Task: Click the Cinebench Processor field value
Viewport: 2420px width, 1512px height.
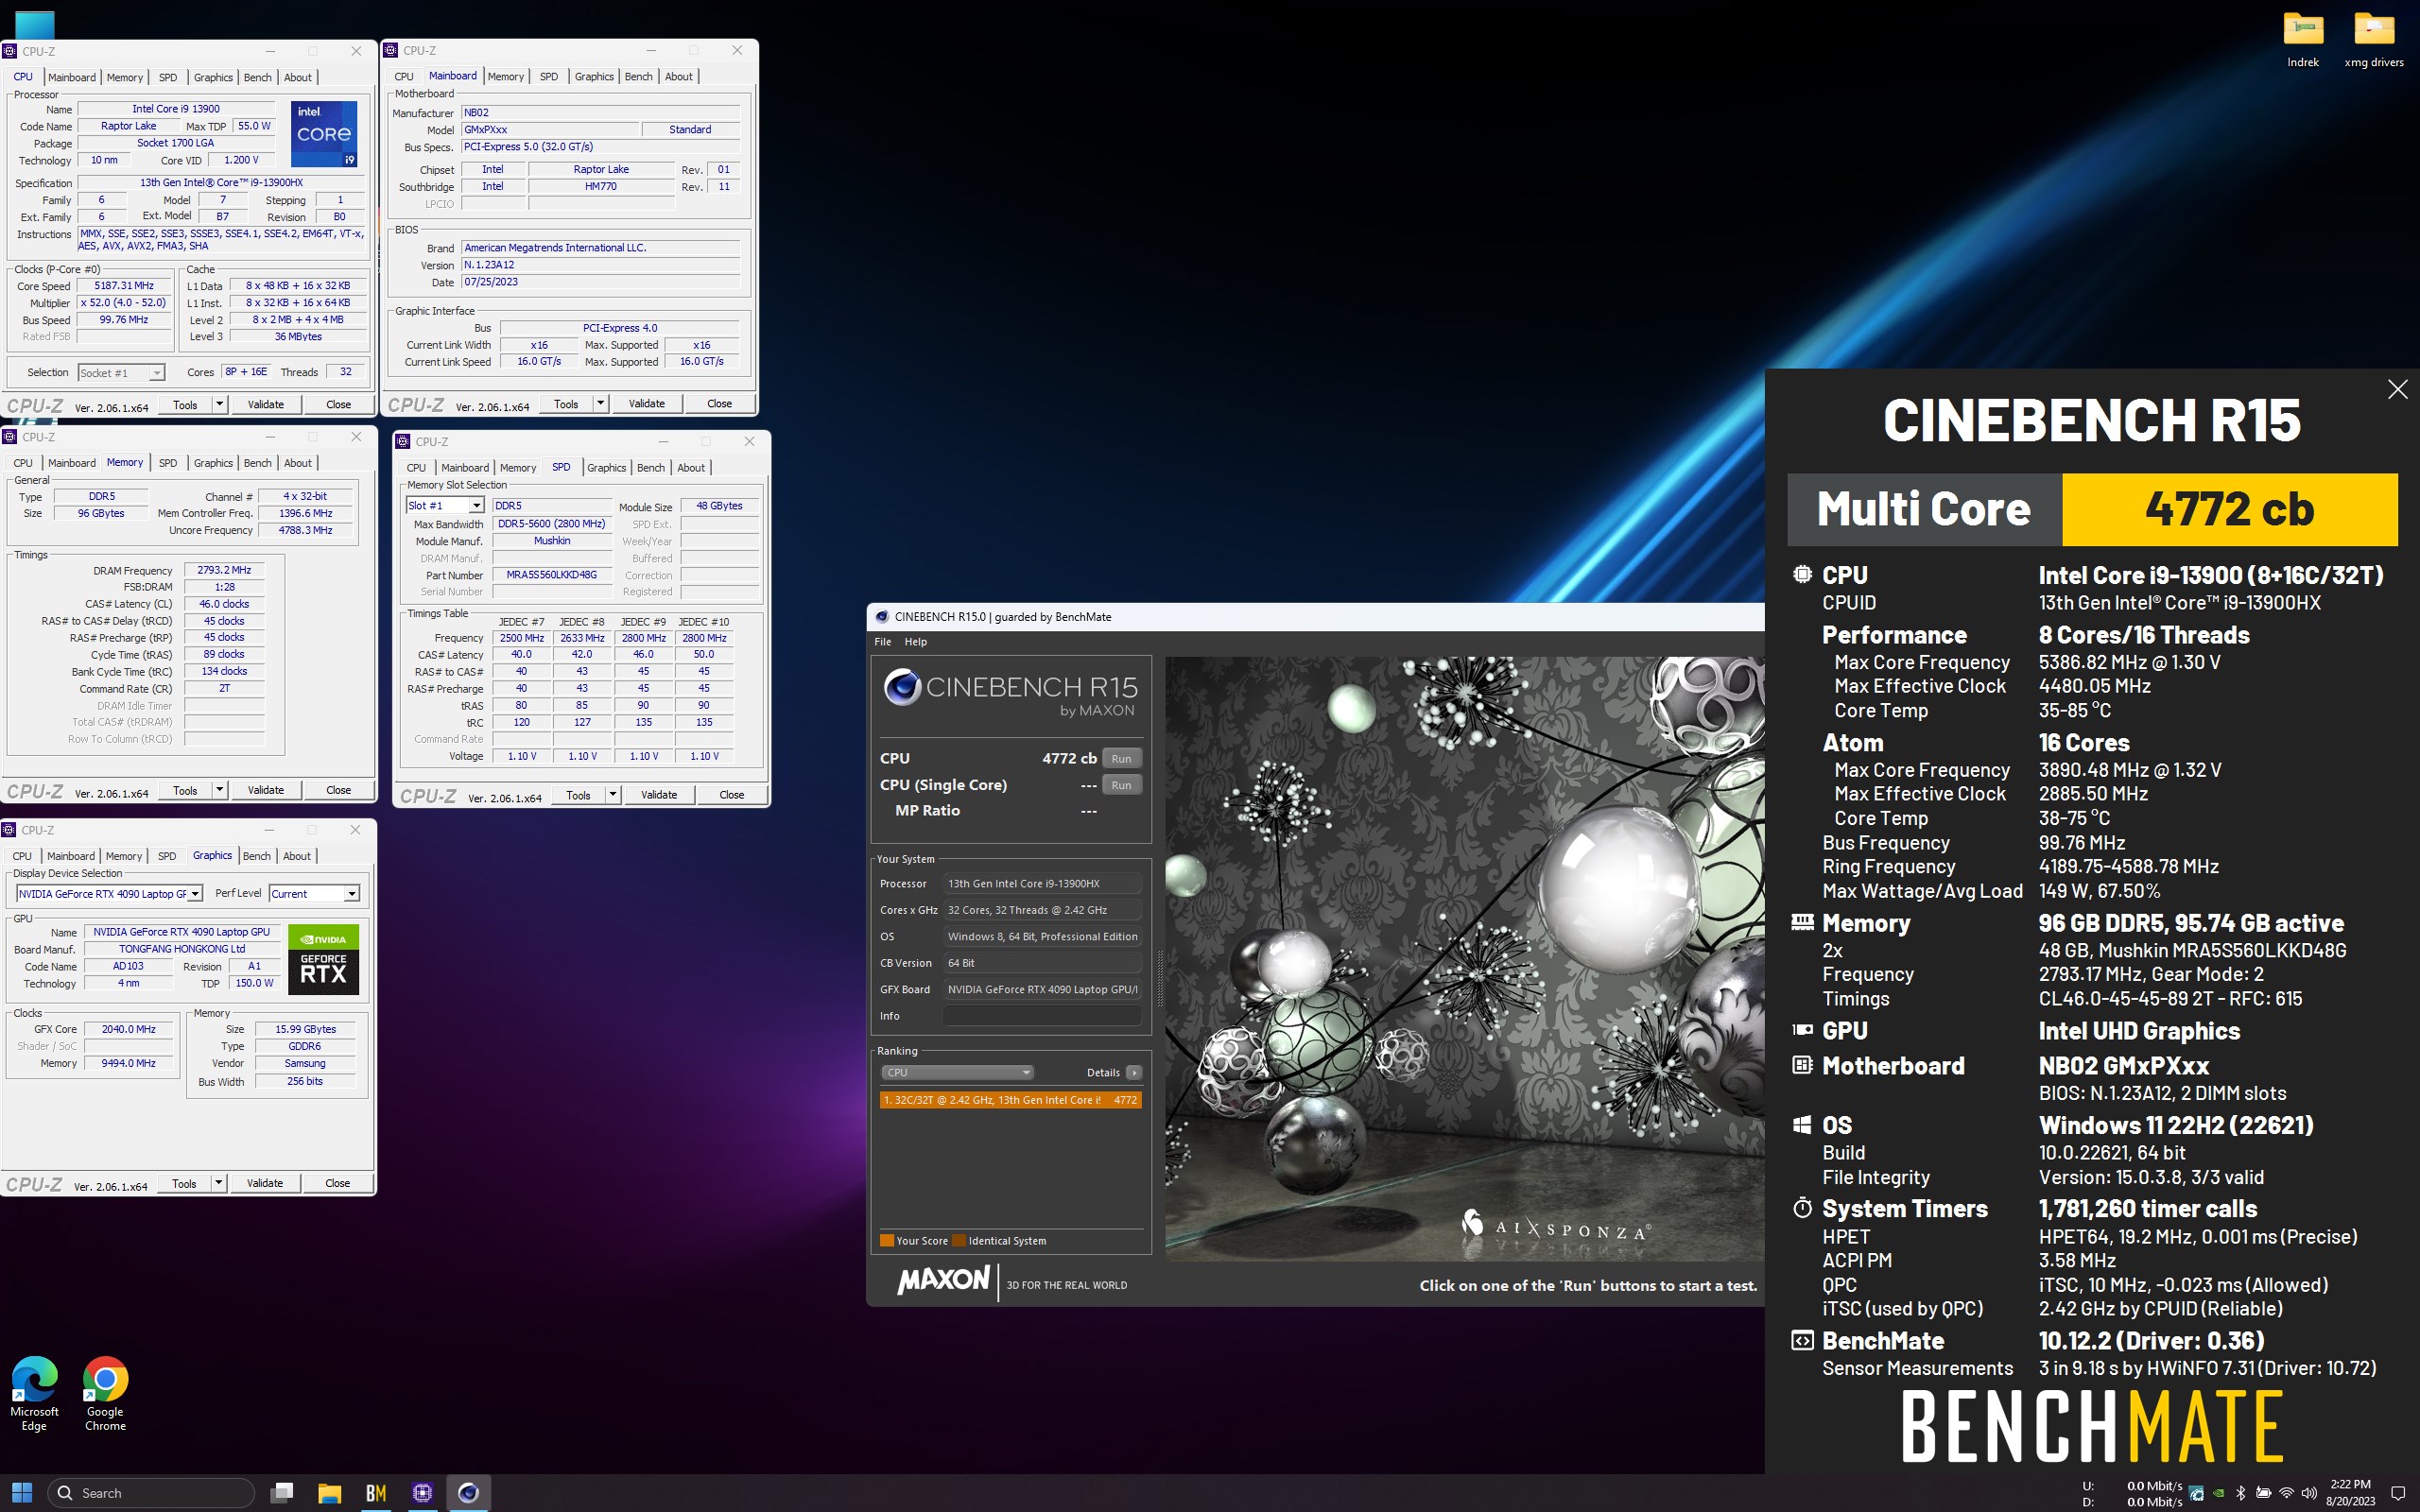Action: pos(1042,883)
